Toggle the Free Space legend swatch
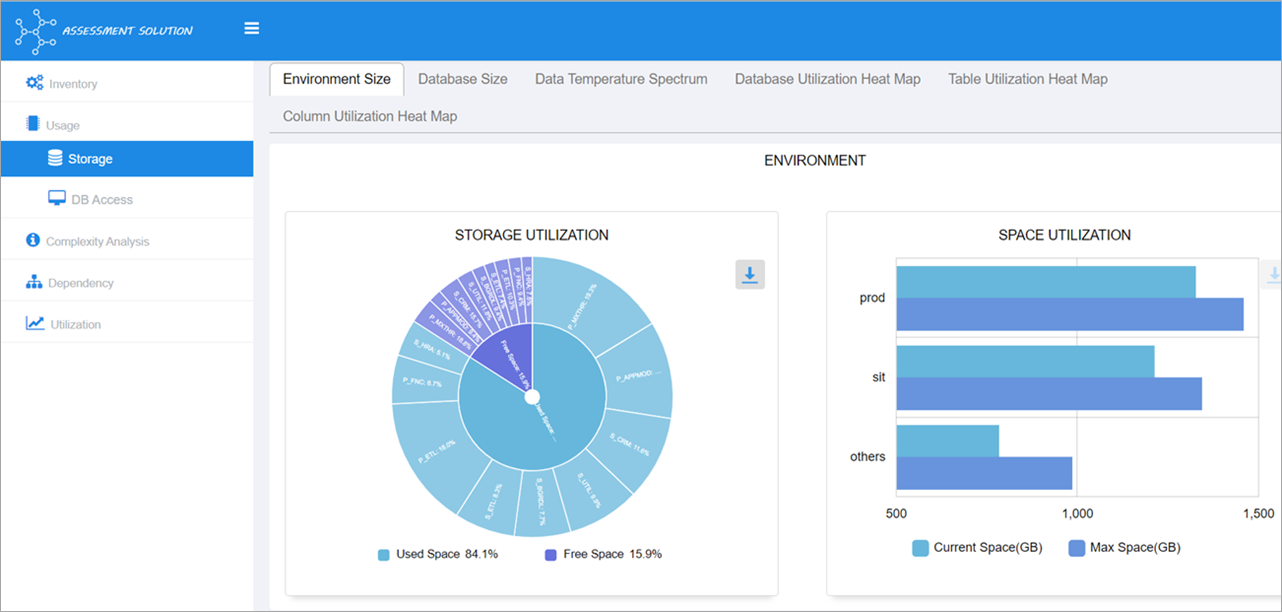Viewport: 1282px width, 612px height. [551, 554]
